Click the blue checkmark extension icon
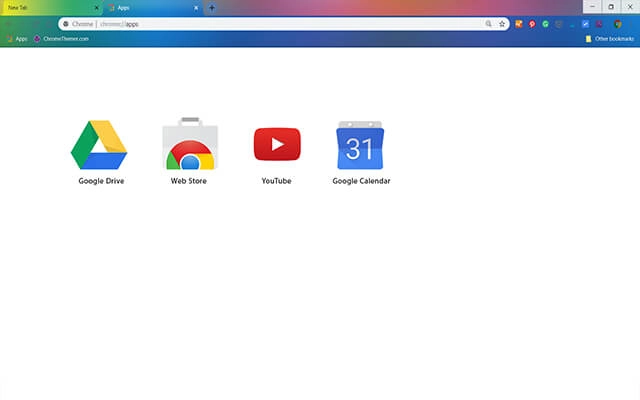The height and width of the screenshot is (400, 640). [585, 24]
